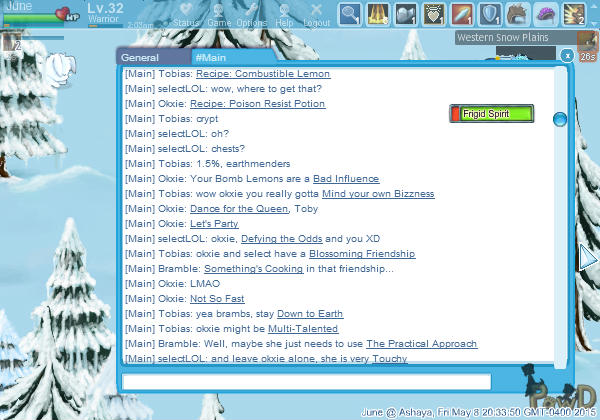Expand side panel with right triangle arrow
600x420 pixels.
pos(588,257)
